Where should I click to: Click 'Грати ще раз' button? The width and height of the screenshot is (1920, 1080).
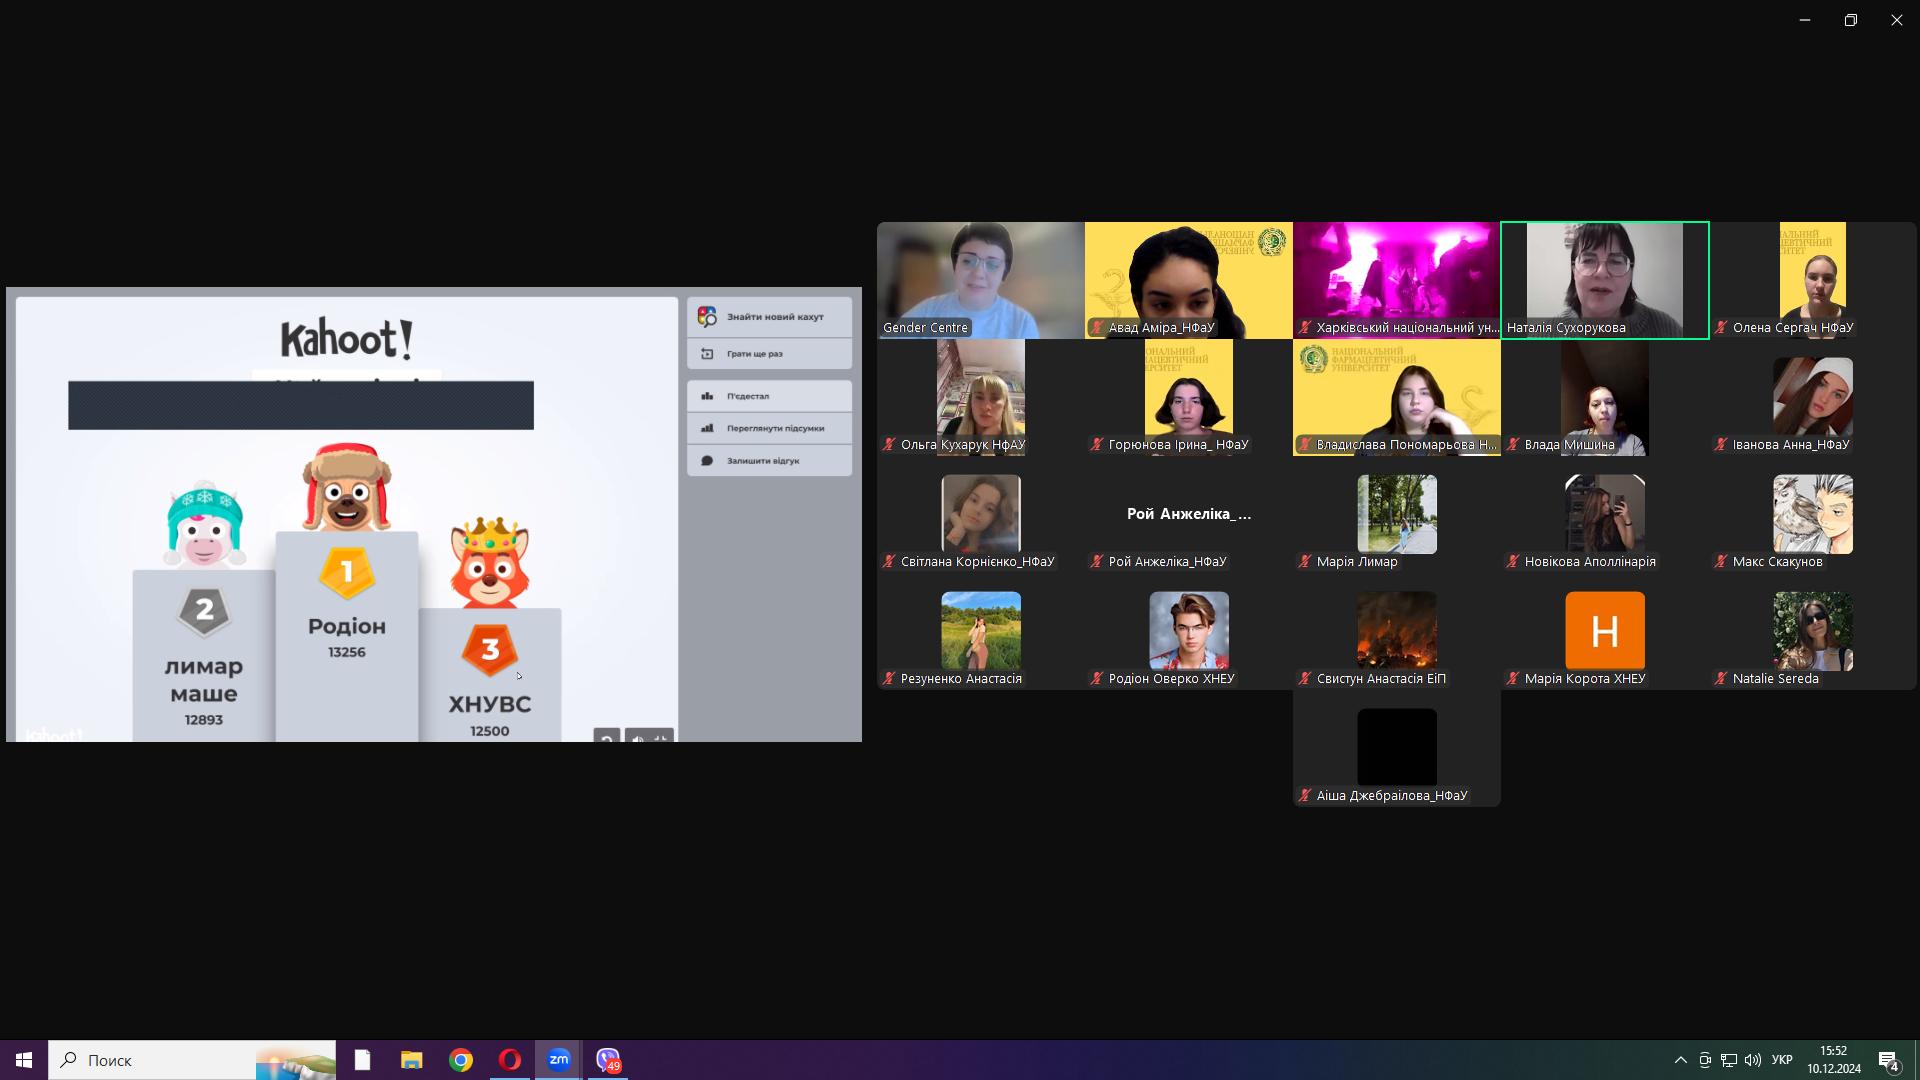point(769,354)
